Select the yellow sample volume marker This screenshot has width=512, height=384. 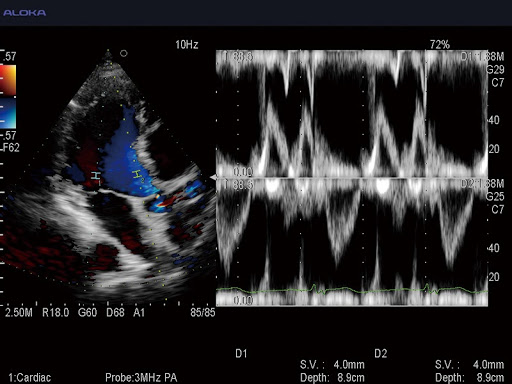tap(137, 174)
